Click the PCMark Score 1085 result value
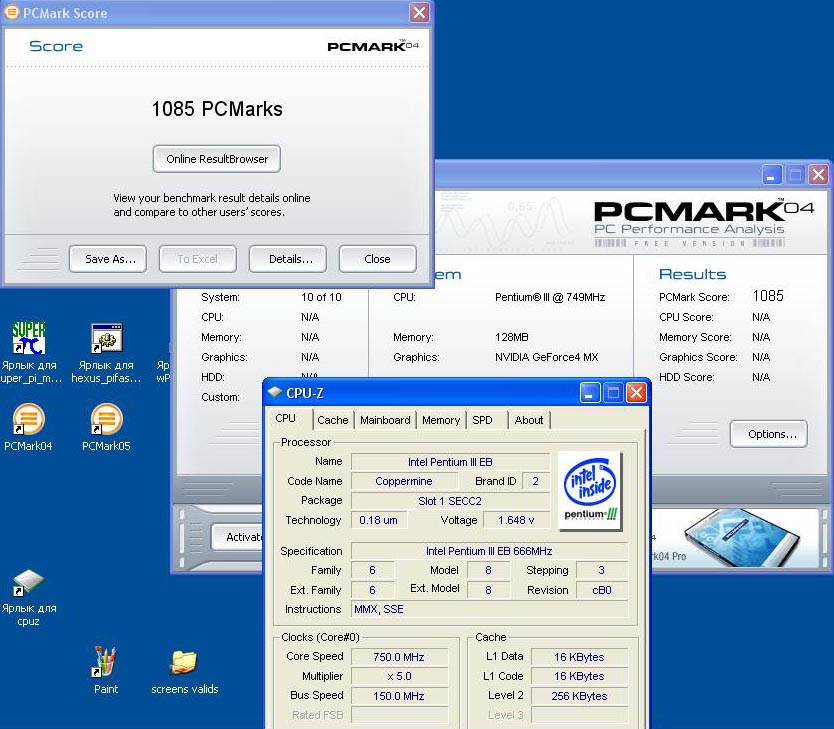 [768, 296]
